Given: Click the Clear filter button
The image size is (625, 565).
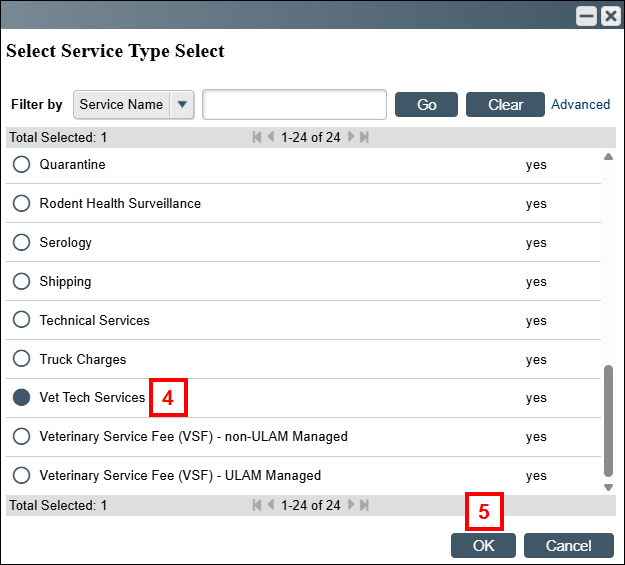Looking at the screenshot, I should pyautogui.click(x=505, y=104).
